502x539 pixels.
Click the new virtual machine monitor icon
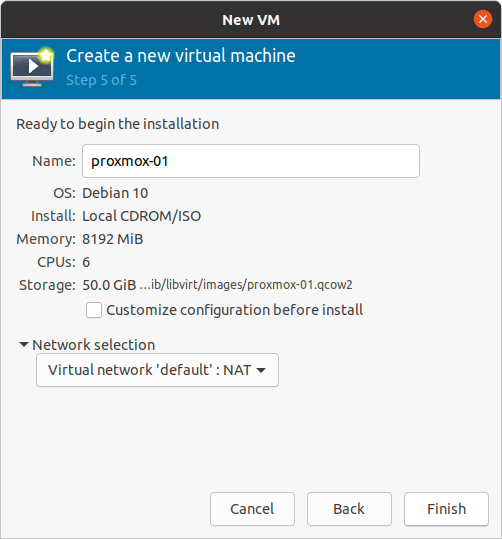[32, 67]
